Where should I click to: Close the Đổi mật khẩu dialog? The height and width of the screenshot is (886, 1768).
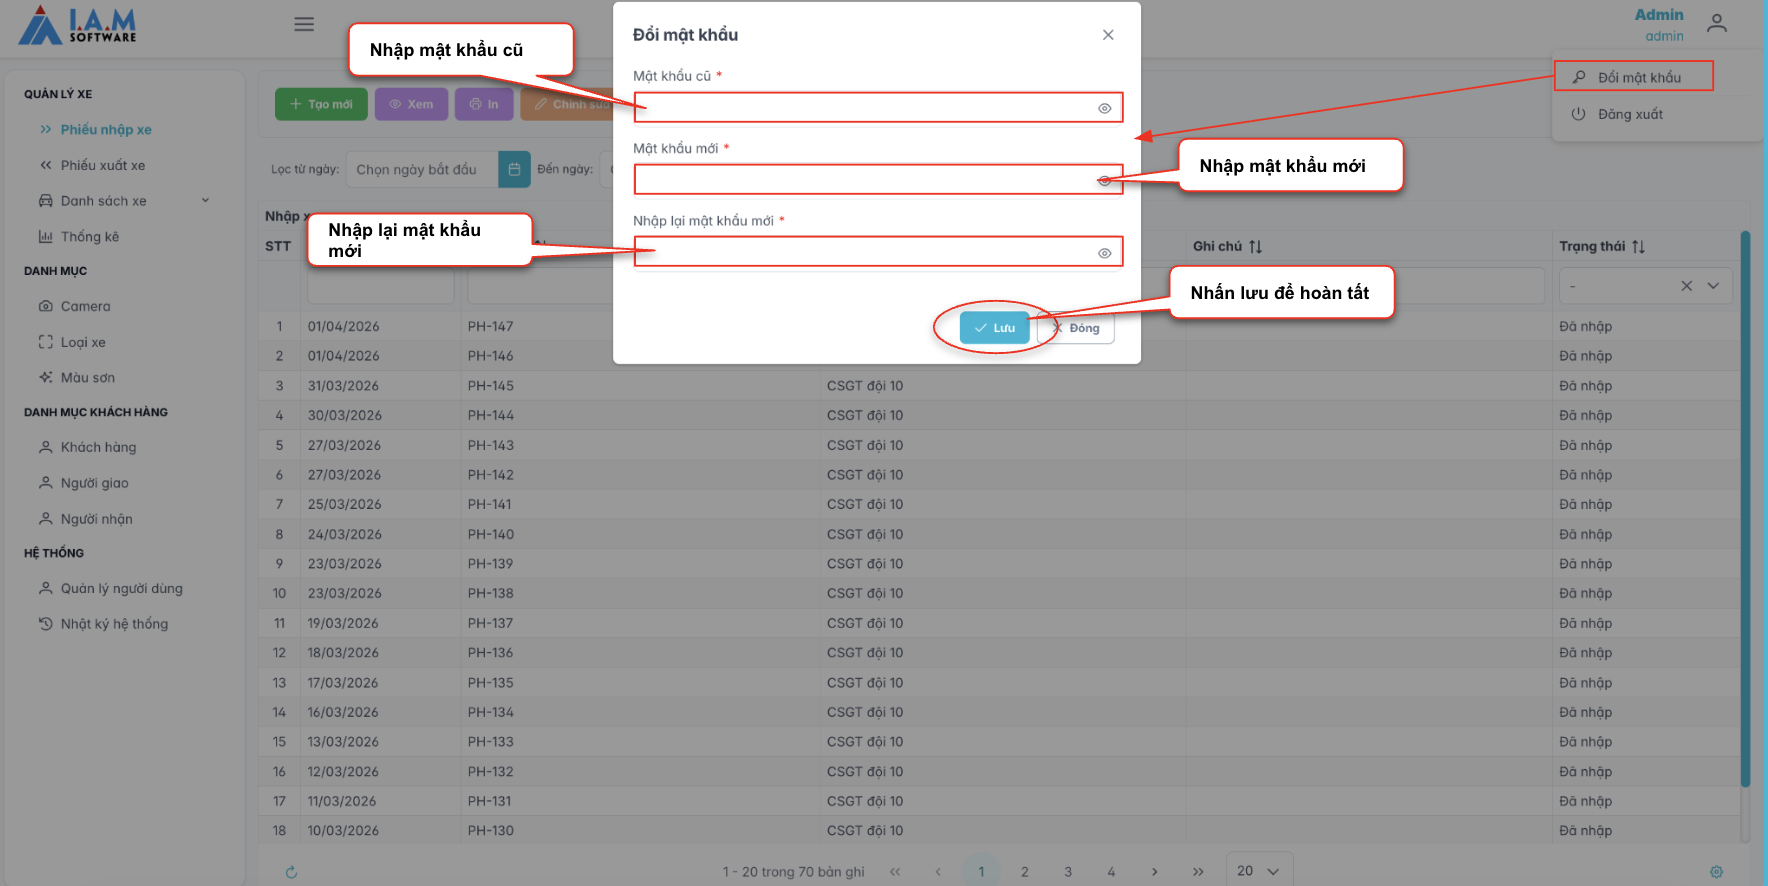(x=1108, y=35)
